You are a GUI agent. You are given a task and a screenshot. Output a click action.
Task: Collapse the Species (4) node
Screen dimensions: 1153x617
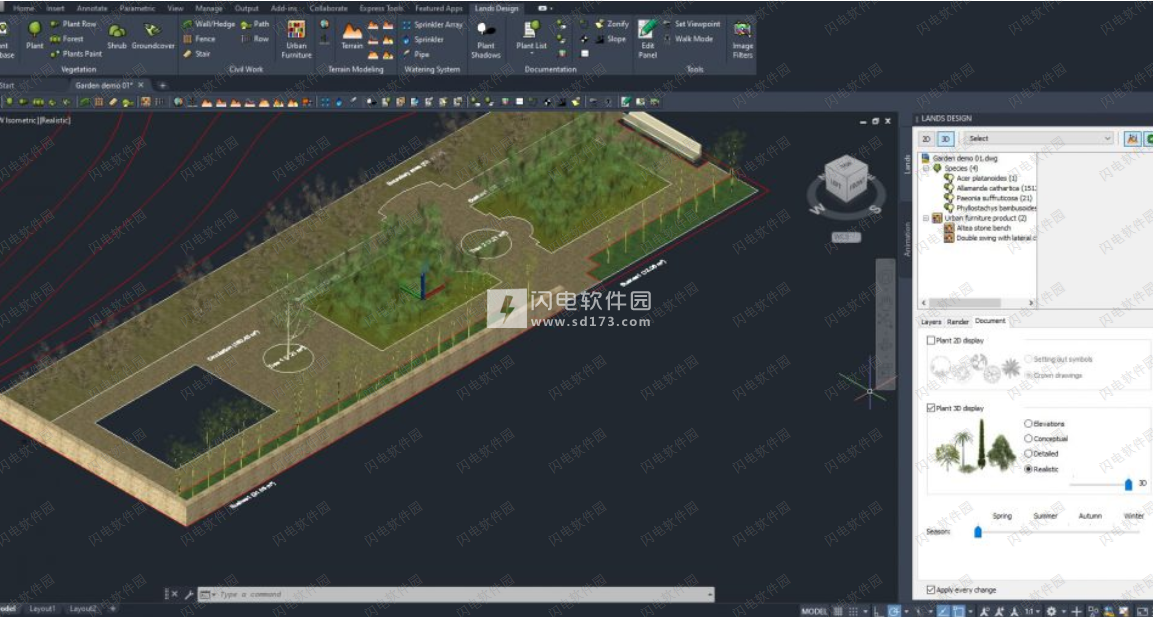927,168
